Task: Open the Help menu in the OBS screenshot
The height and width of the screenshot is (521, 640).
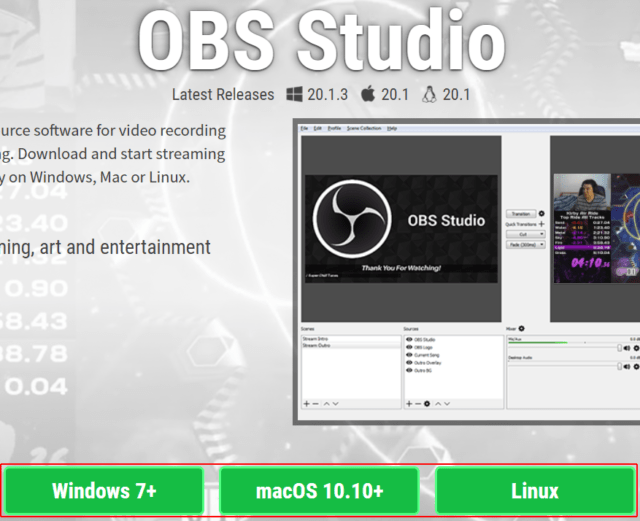Action: tap(392, 128)
